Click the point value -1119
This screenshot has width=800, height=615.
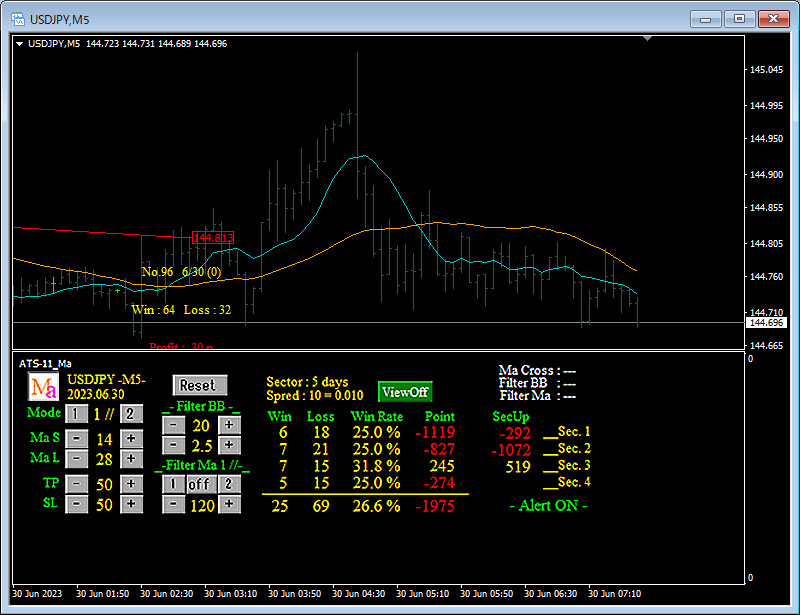click(x=435, y=432)
